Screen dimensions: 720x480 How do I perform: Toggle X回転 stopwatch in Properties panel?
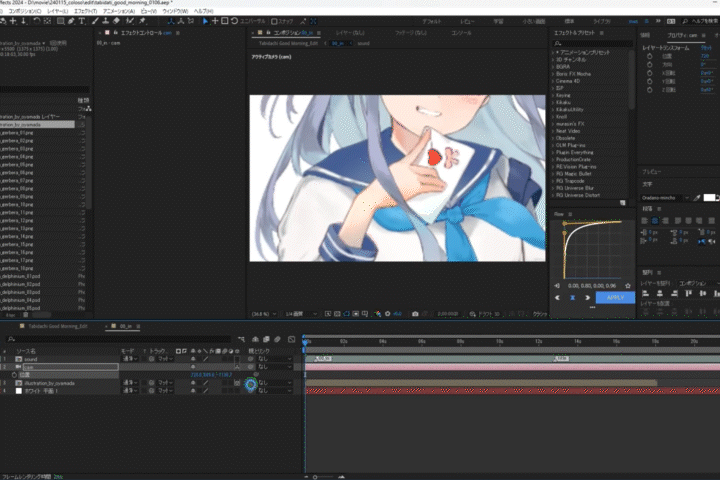pyautogui.click(x=649, y=73)
